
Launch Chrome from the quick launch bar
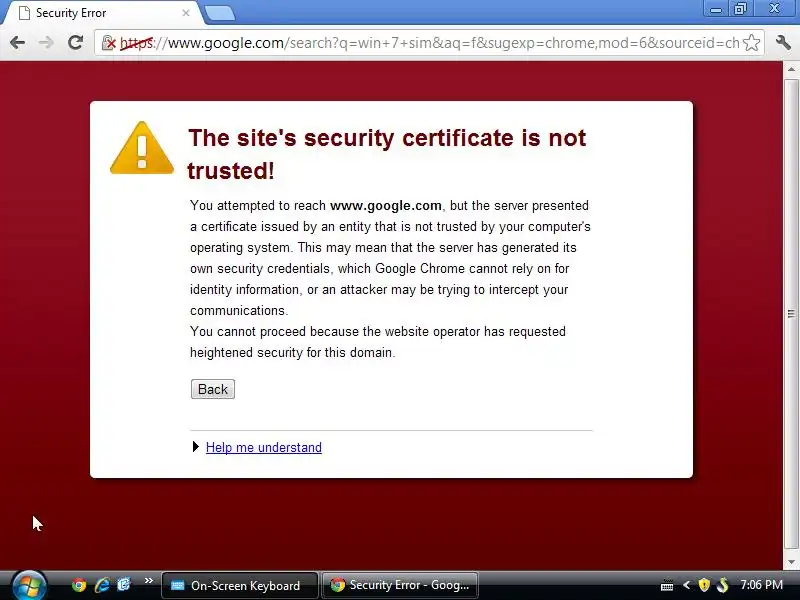(79, 585)
